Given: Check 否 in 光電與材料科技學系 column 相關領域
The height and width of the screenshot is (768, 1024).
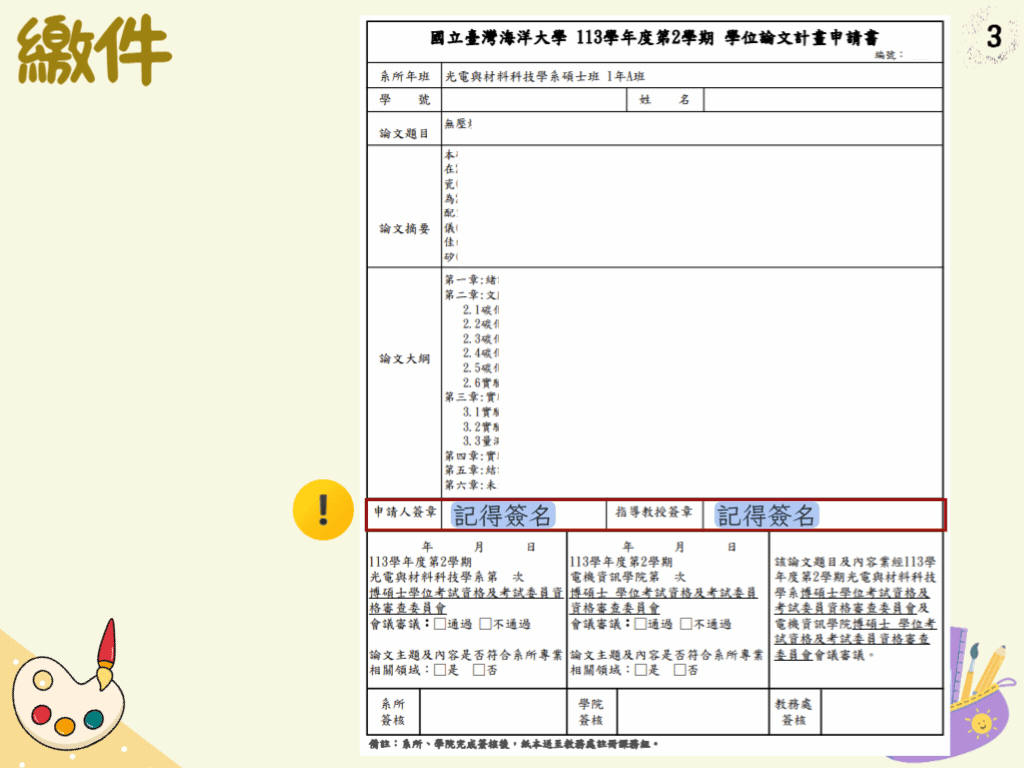Looking at the screenshot, I should pyautogui.click(x=479, y=670).
